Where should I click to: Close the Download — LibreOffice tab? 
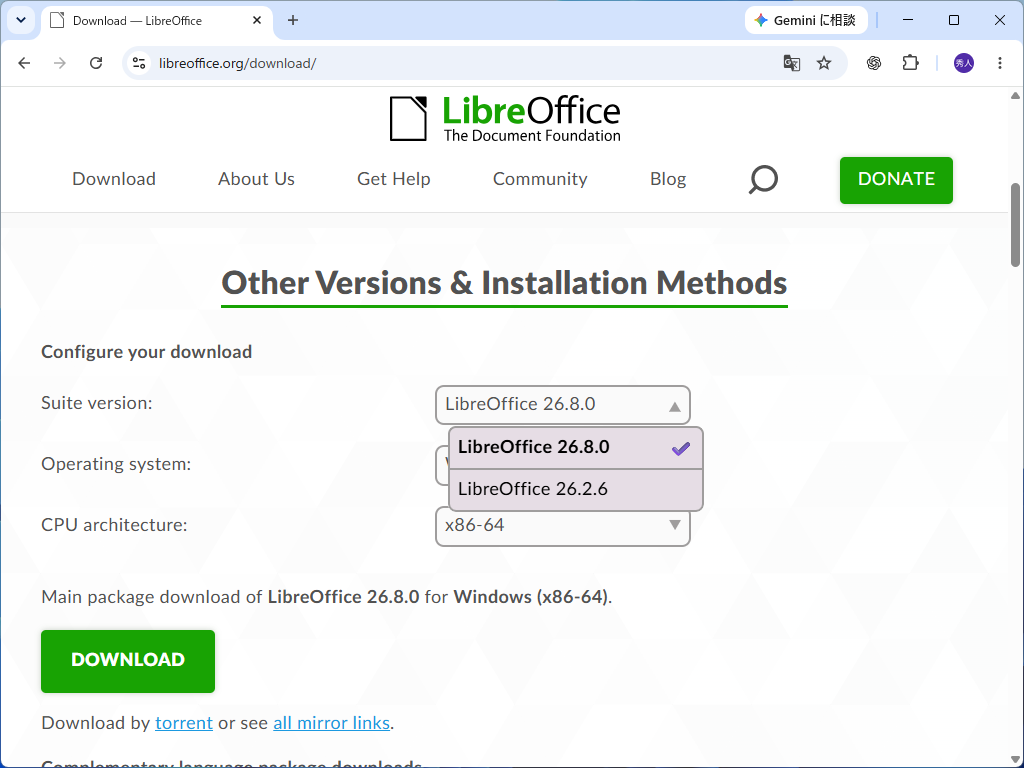click(257, 20)
